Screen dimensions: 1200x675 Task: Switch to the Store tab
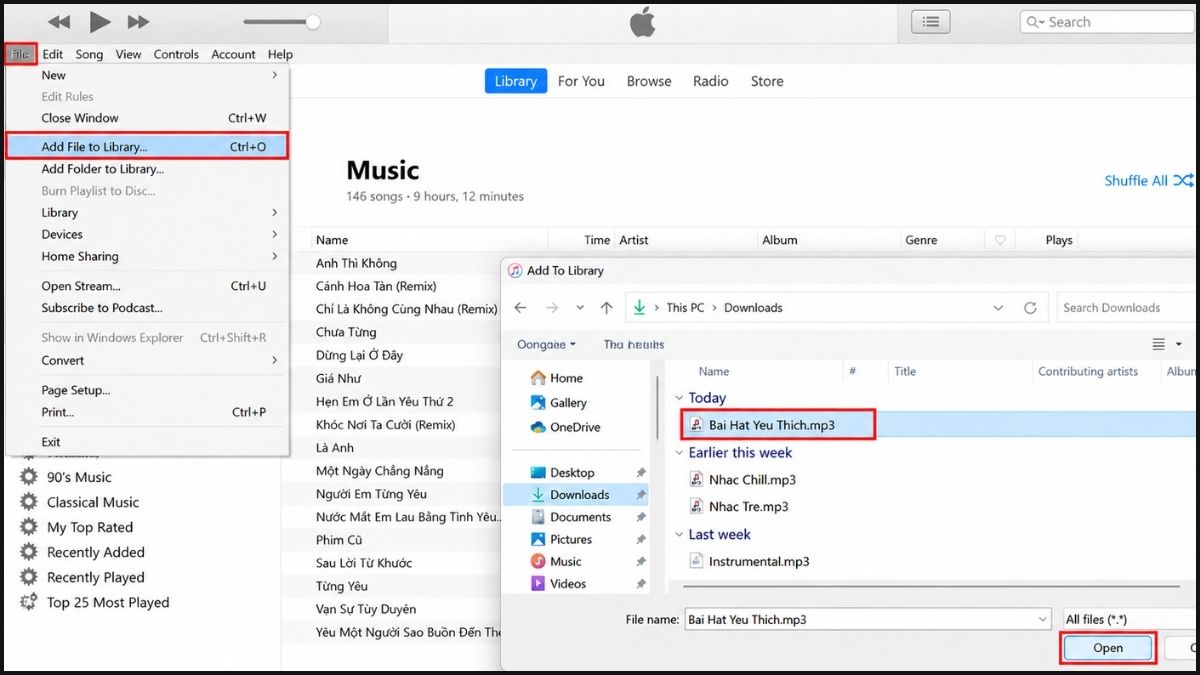(767, 81)
